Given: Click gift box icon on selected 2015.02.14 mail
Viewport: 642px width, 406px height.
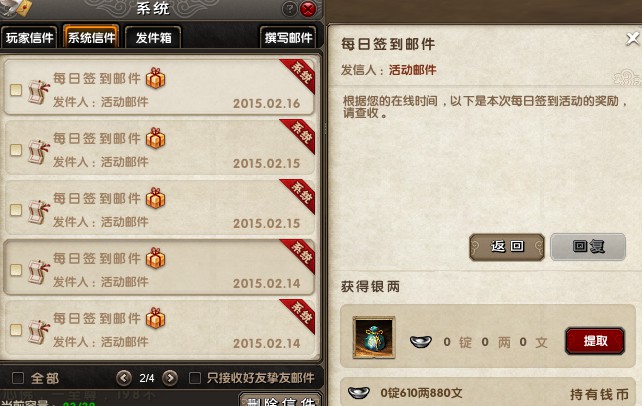Looking at the screenshot, I should click(x=156, y=258).
